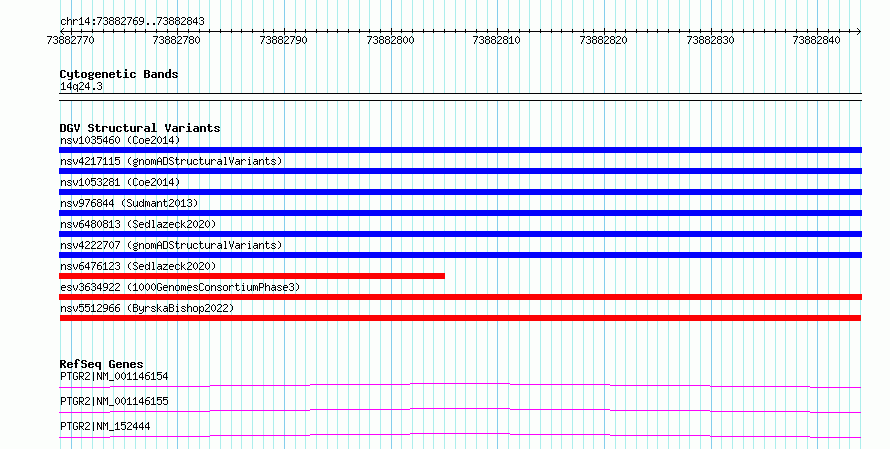
Task: Click the blue bar of nsv1035460
Action: pos(460,150)
